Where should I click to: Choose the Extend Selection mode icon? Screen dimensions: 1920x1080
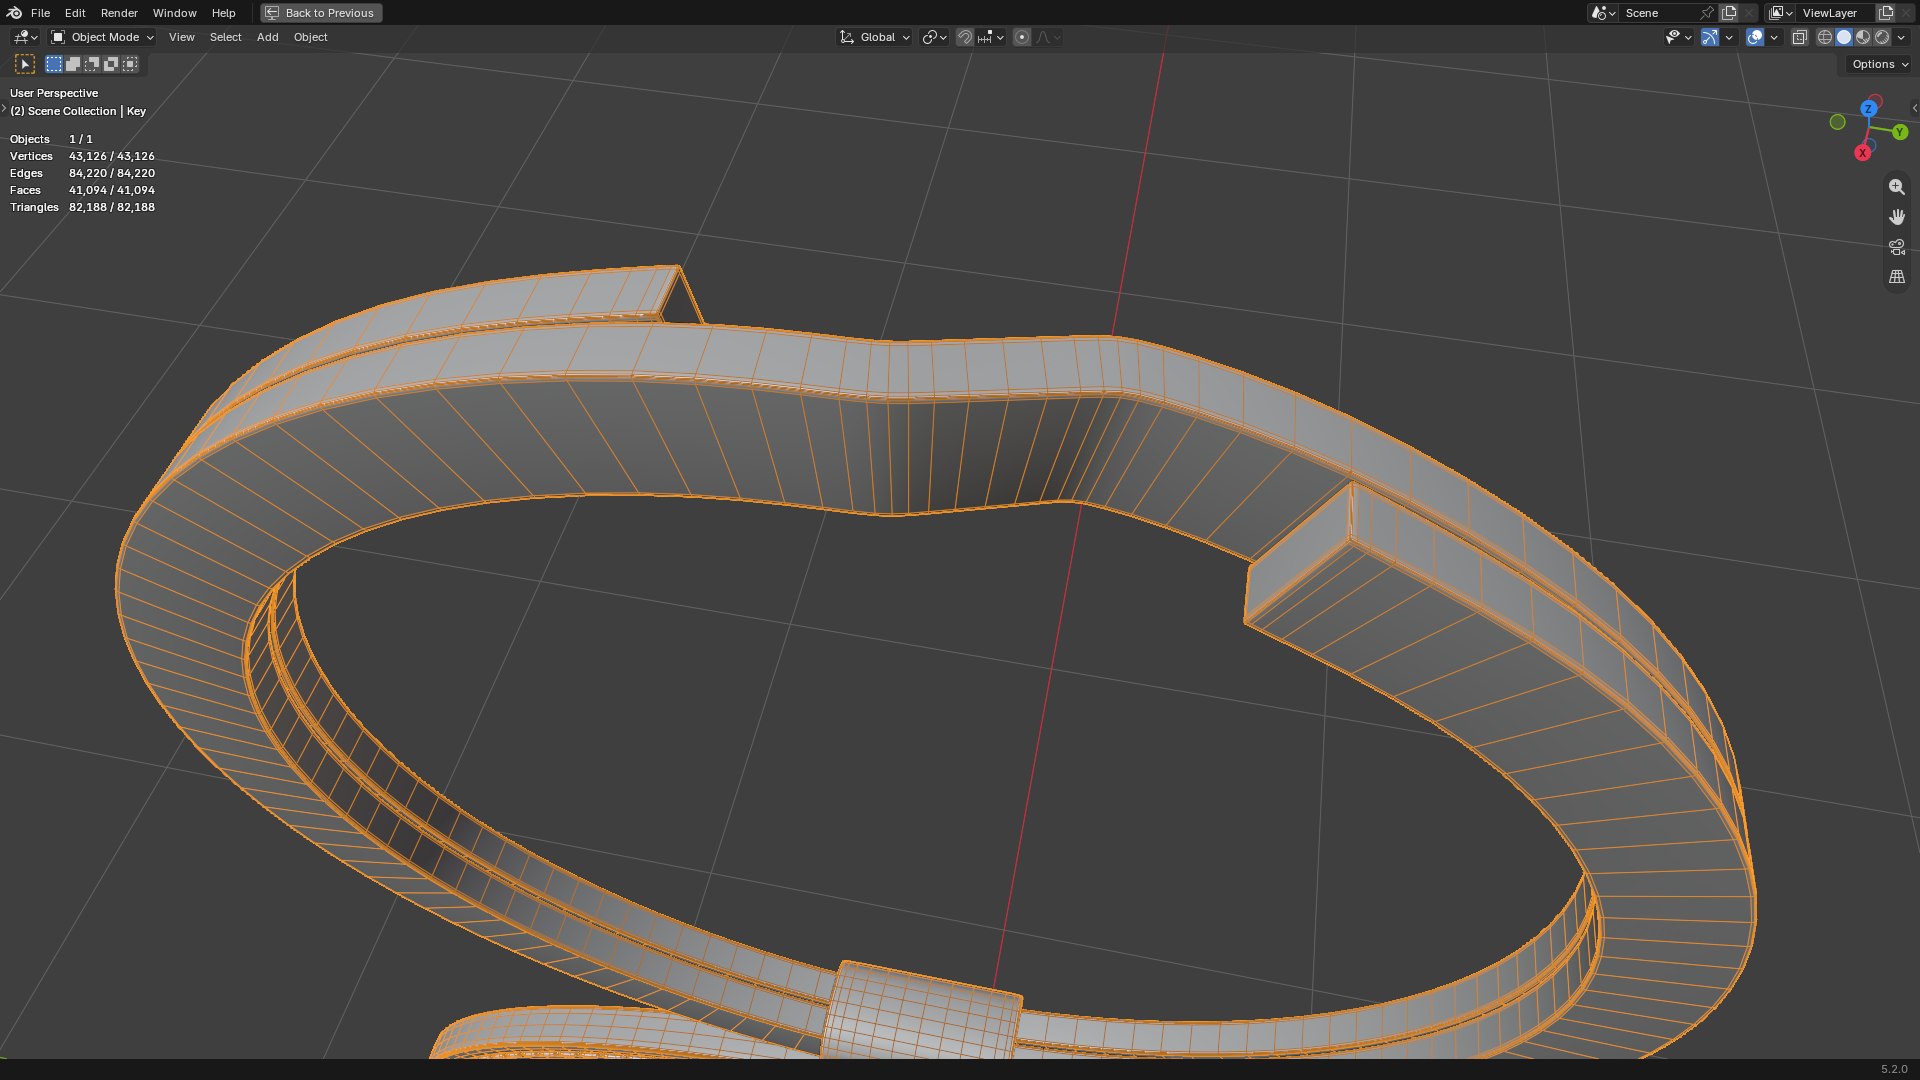[73, 64]
